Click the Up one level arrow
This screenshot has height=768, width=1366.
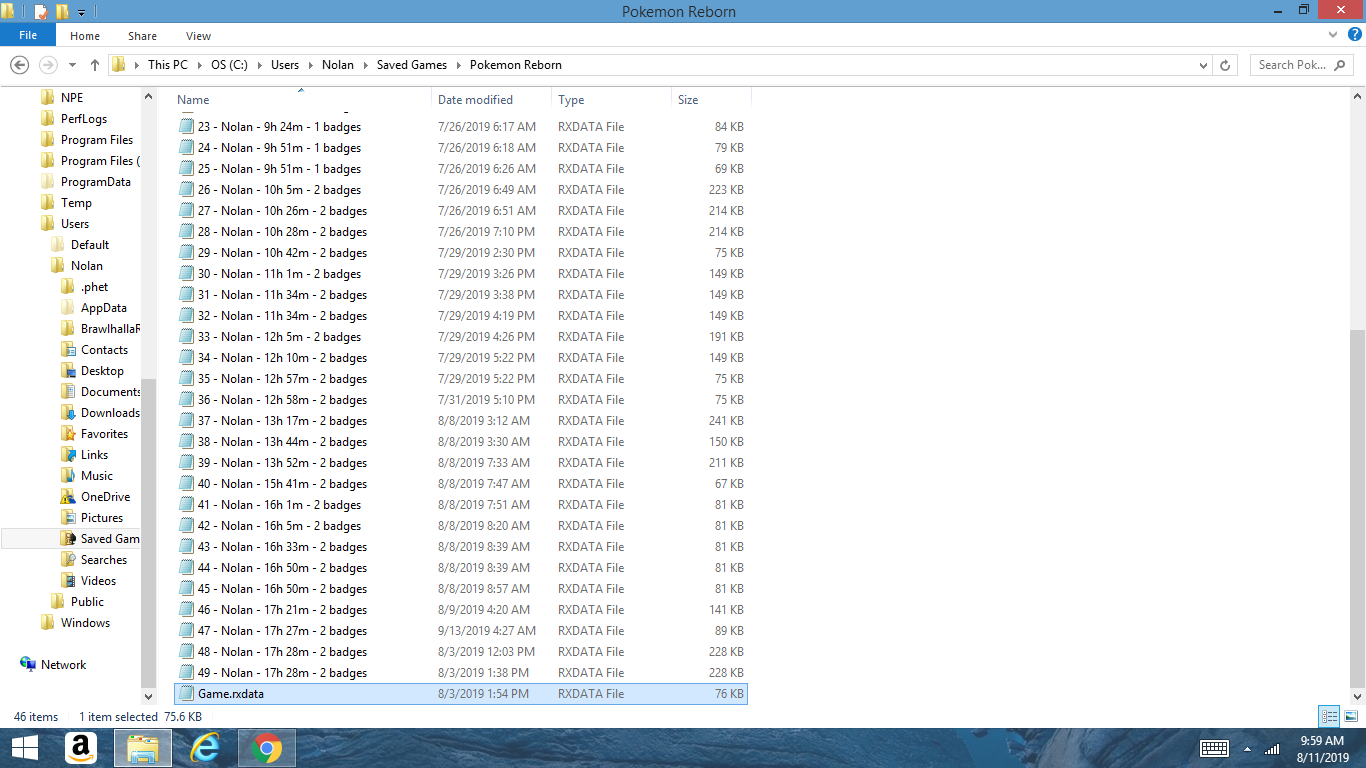point(95,65)
